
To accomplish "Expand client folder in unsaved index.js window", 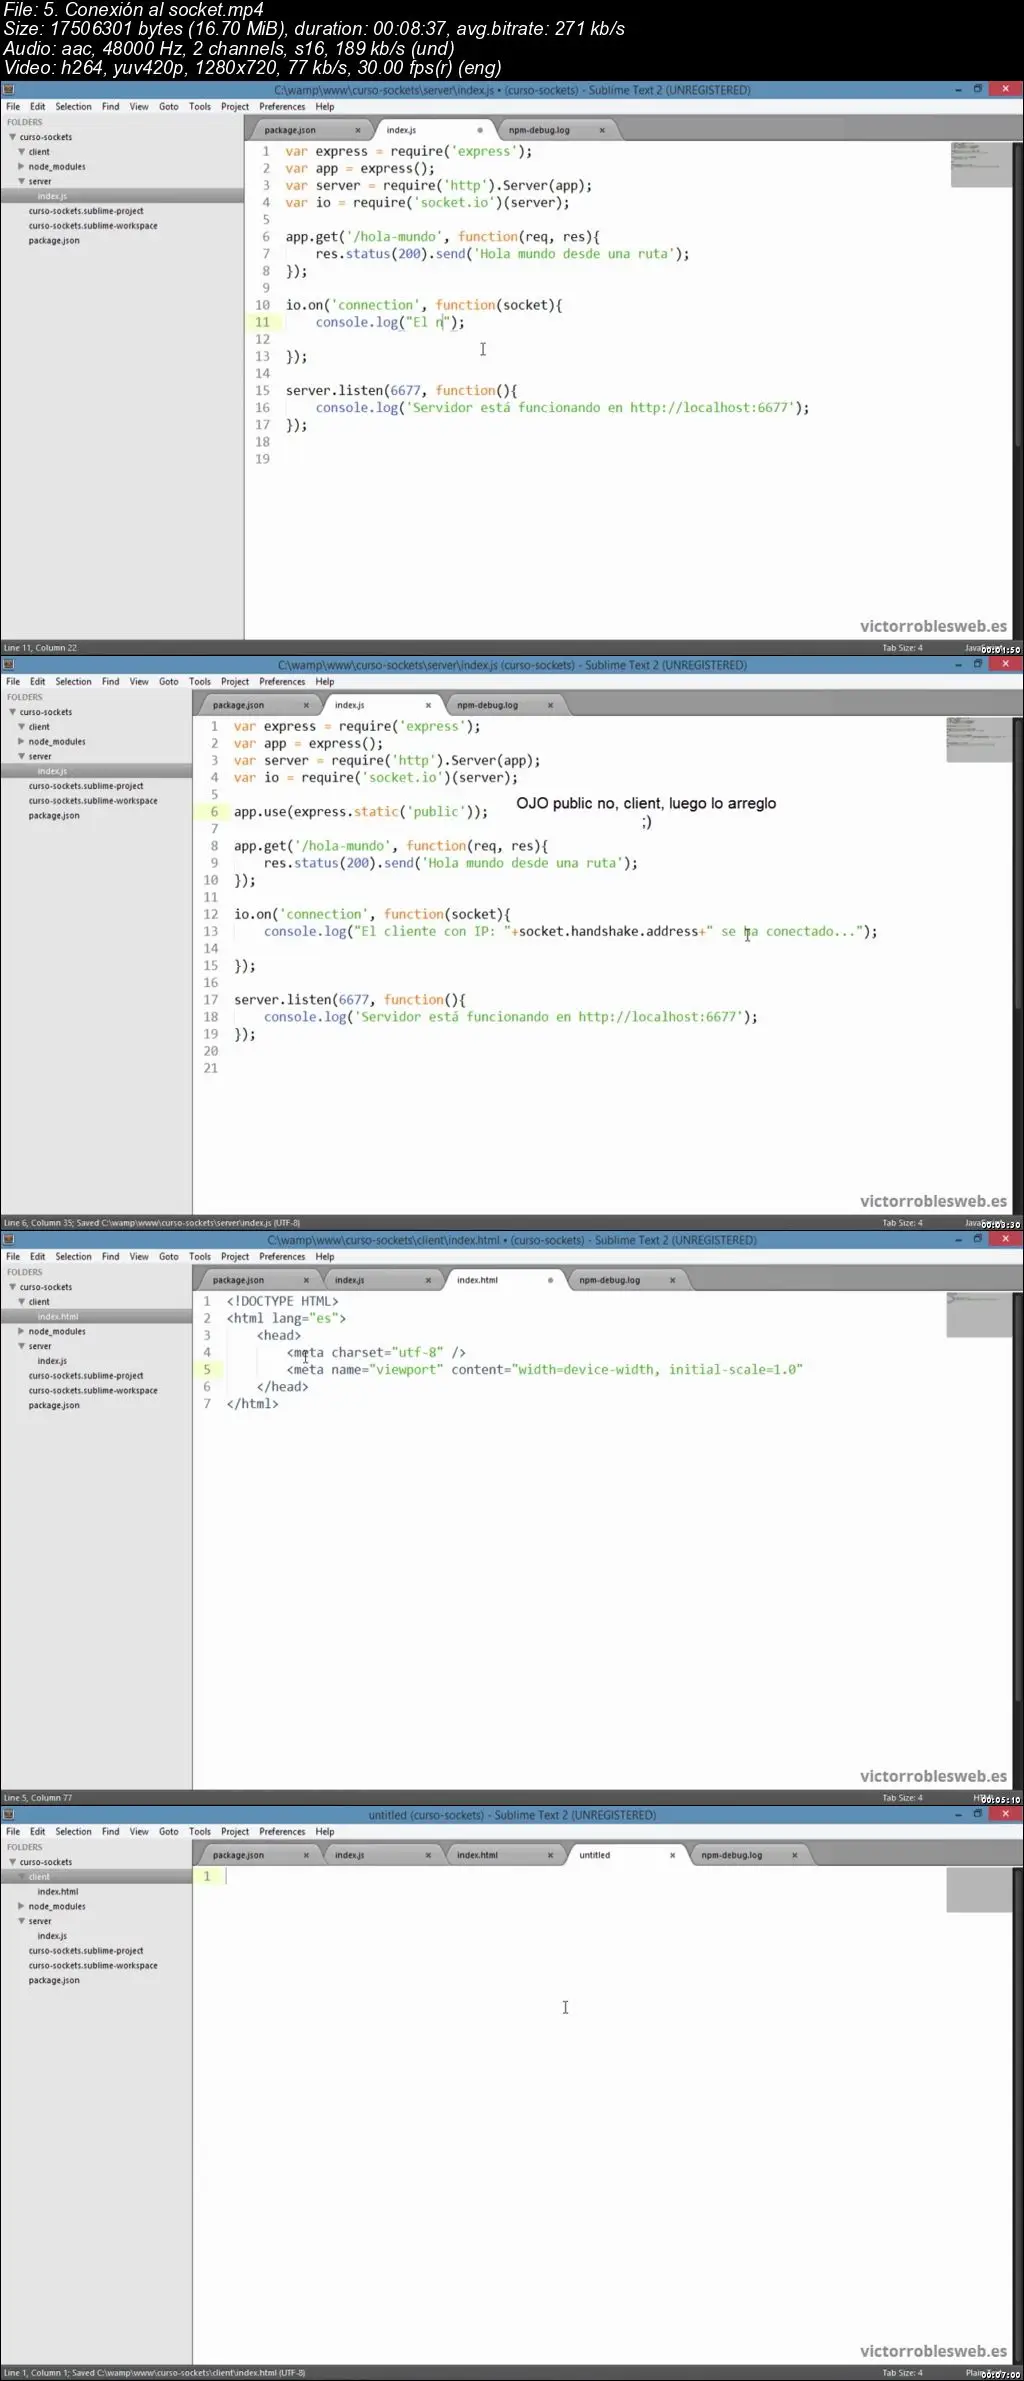I will pyautogui.click(x=21, y=152).
